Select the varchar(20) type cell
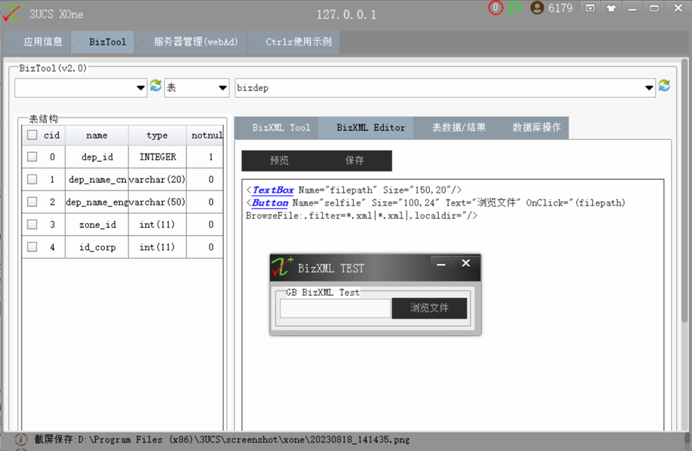The height and width of the screenshot is (451, 692). [157, 179]
